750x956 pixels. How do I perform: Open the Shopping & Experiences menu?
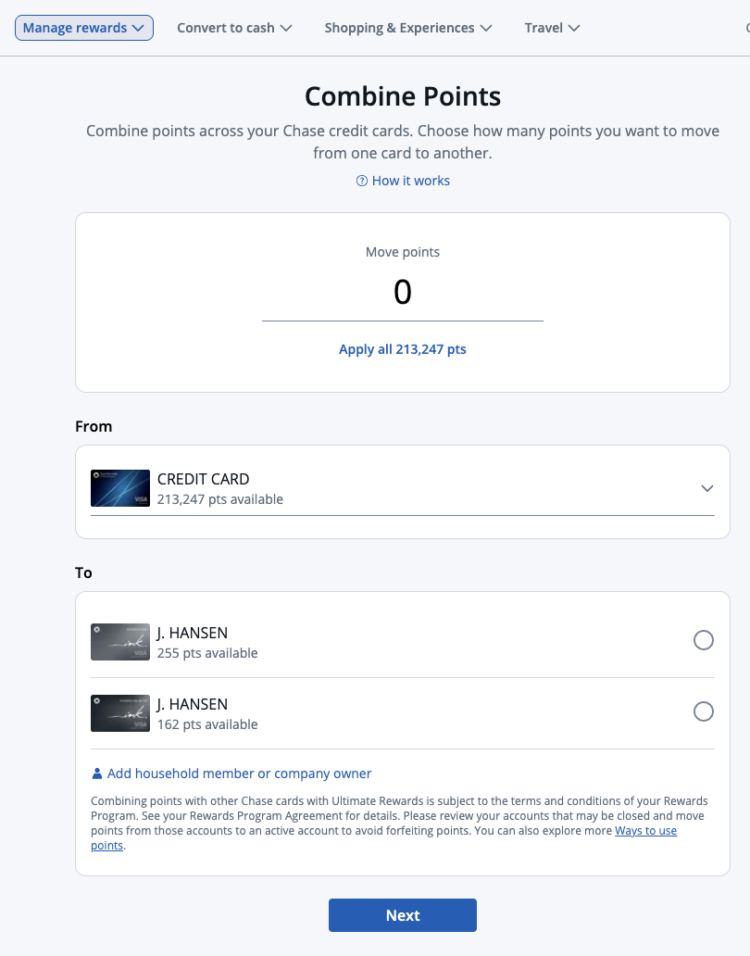pyautogui.click(x=407, y=27)
